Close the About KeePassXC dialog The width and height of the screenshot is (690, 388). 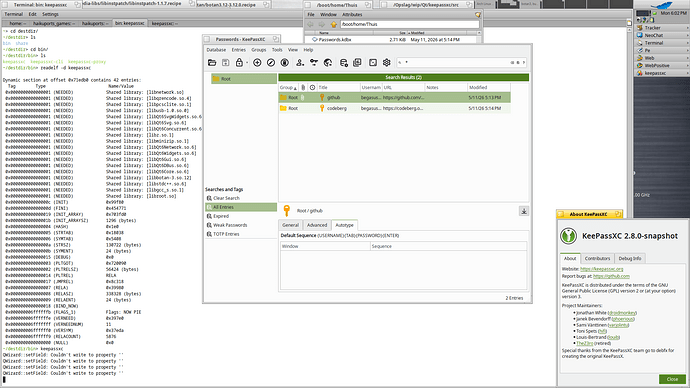click(672, 379)
